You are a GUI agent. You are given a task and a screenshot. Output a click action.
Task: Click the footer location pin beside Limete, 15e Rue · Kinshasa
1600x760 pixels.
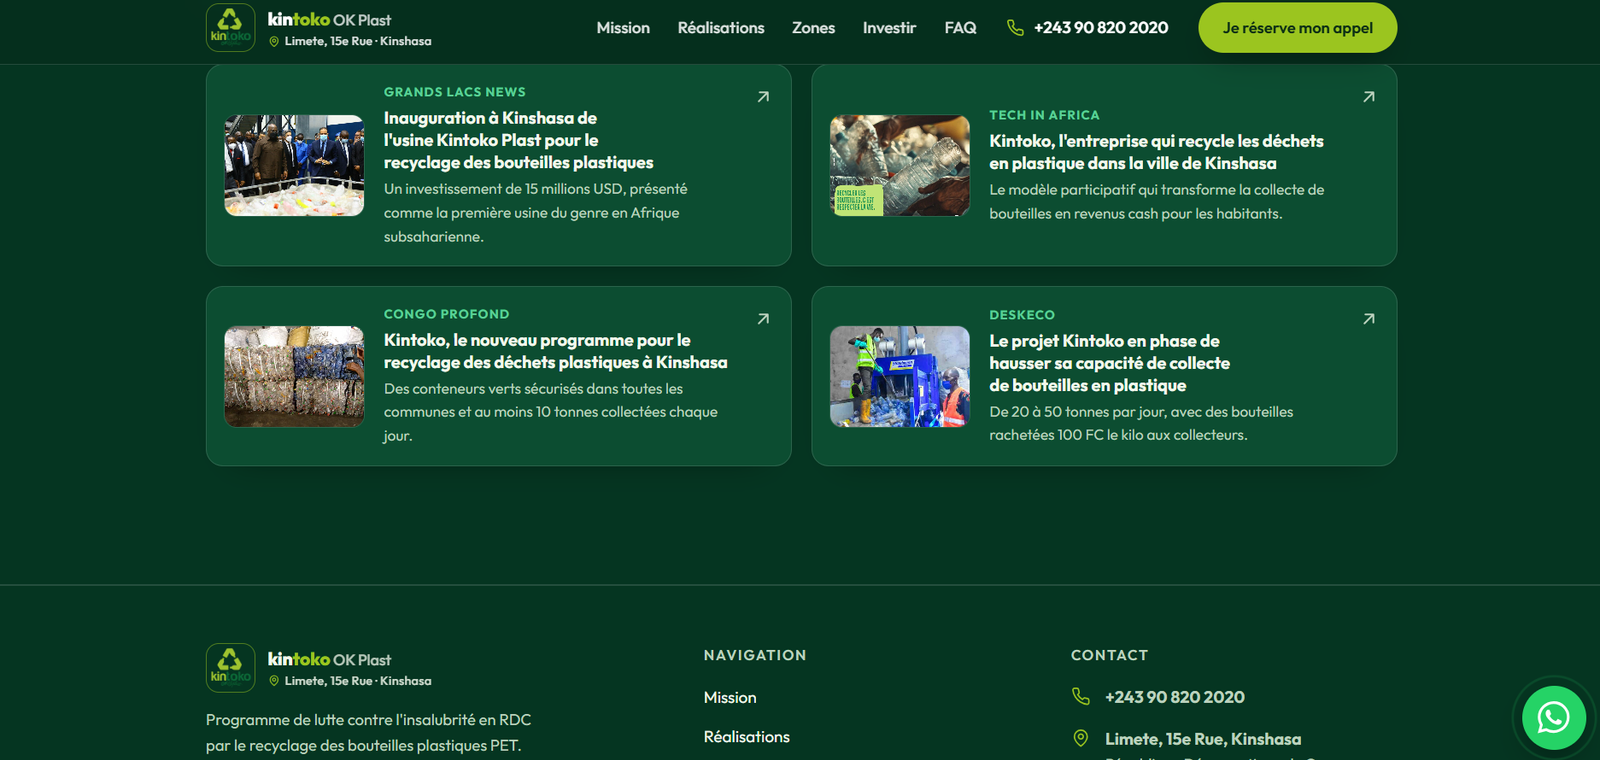pos(274,681)
